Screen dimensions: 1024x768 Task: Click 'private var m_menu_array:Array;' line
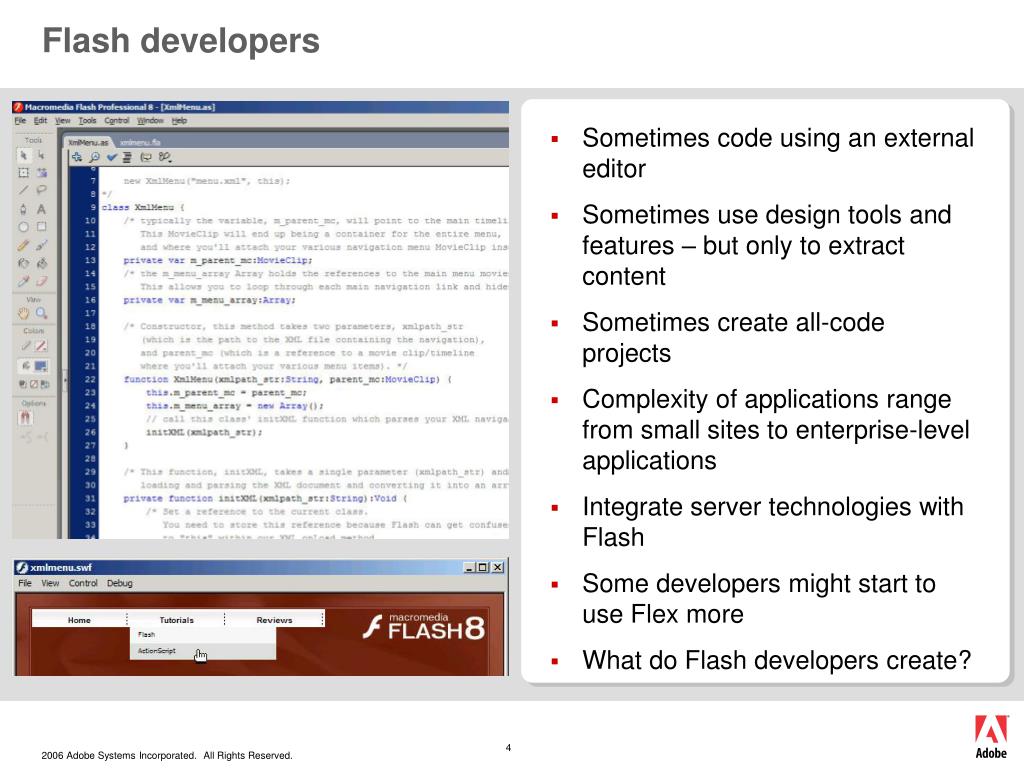(209, 300)
